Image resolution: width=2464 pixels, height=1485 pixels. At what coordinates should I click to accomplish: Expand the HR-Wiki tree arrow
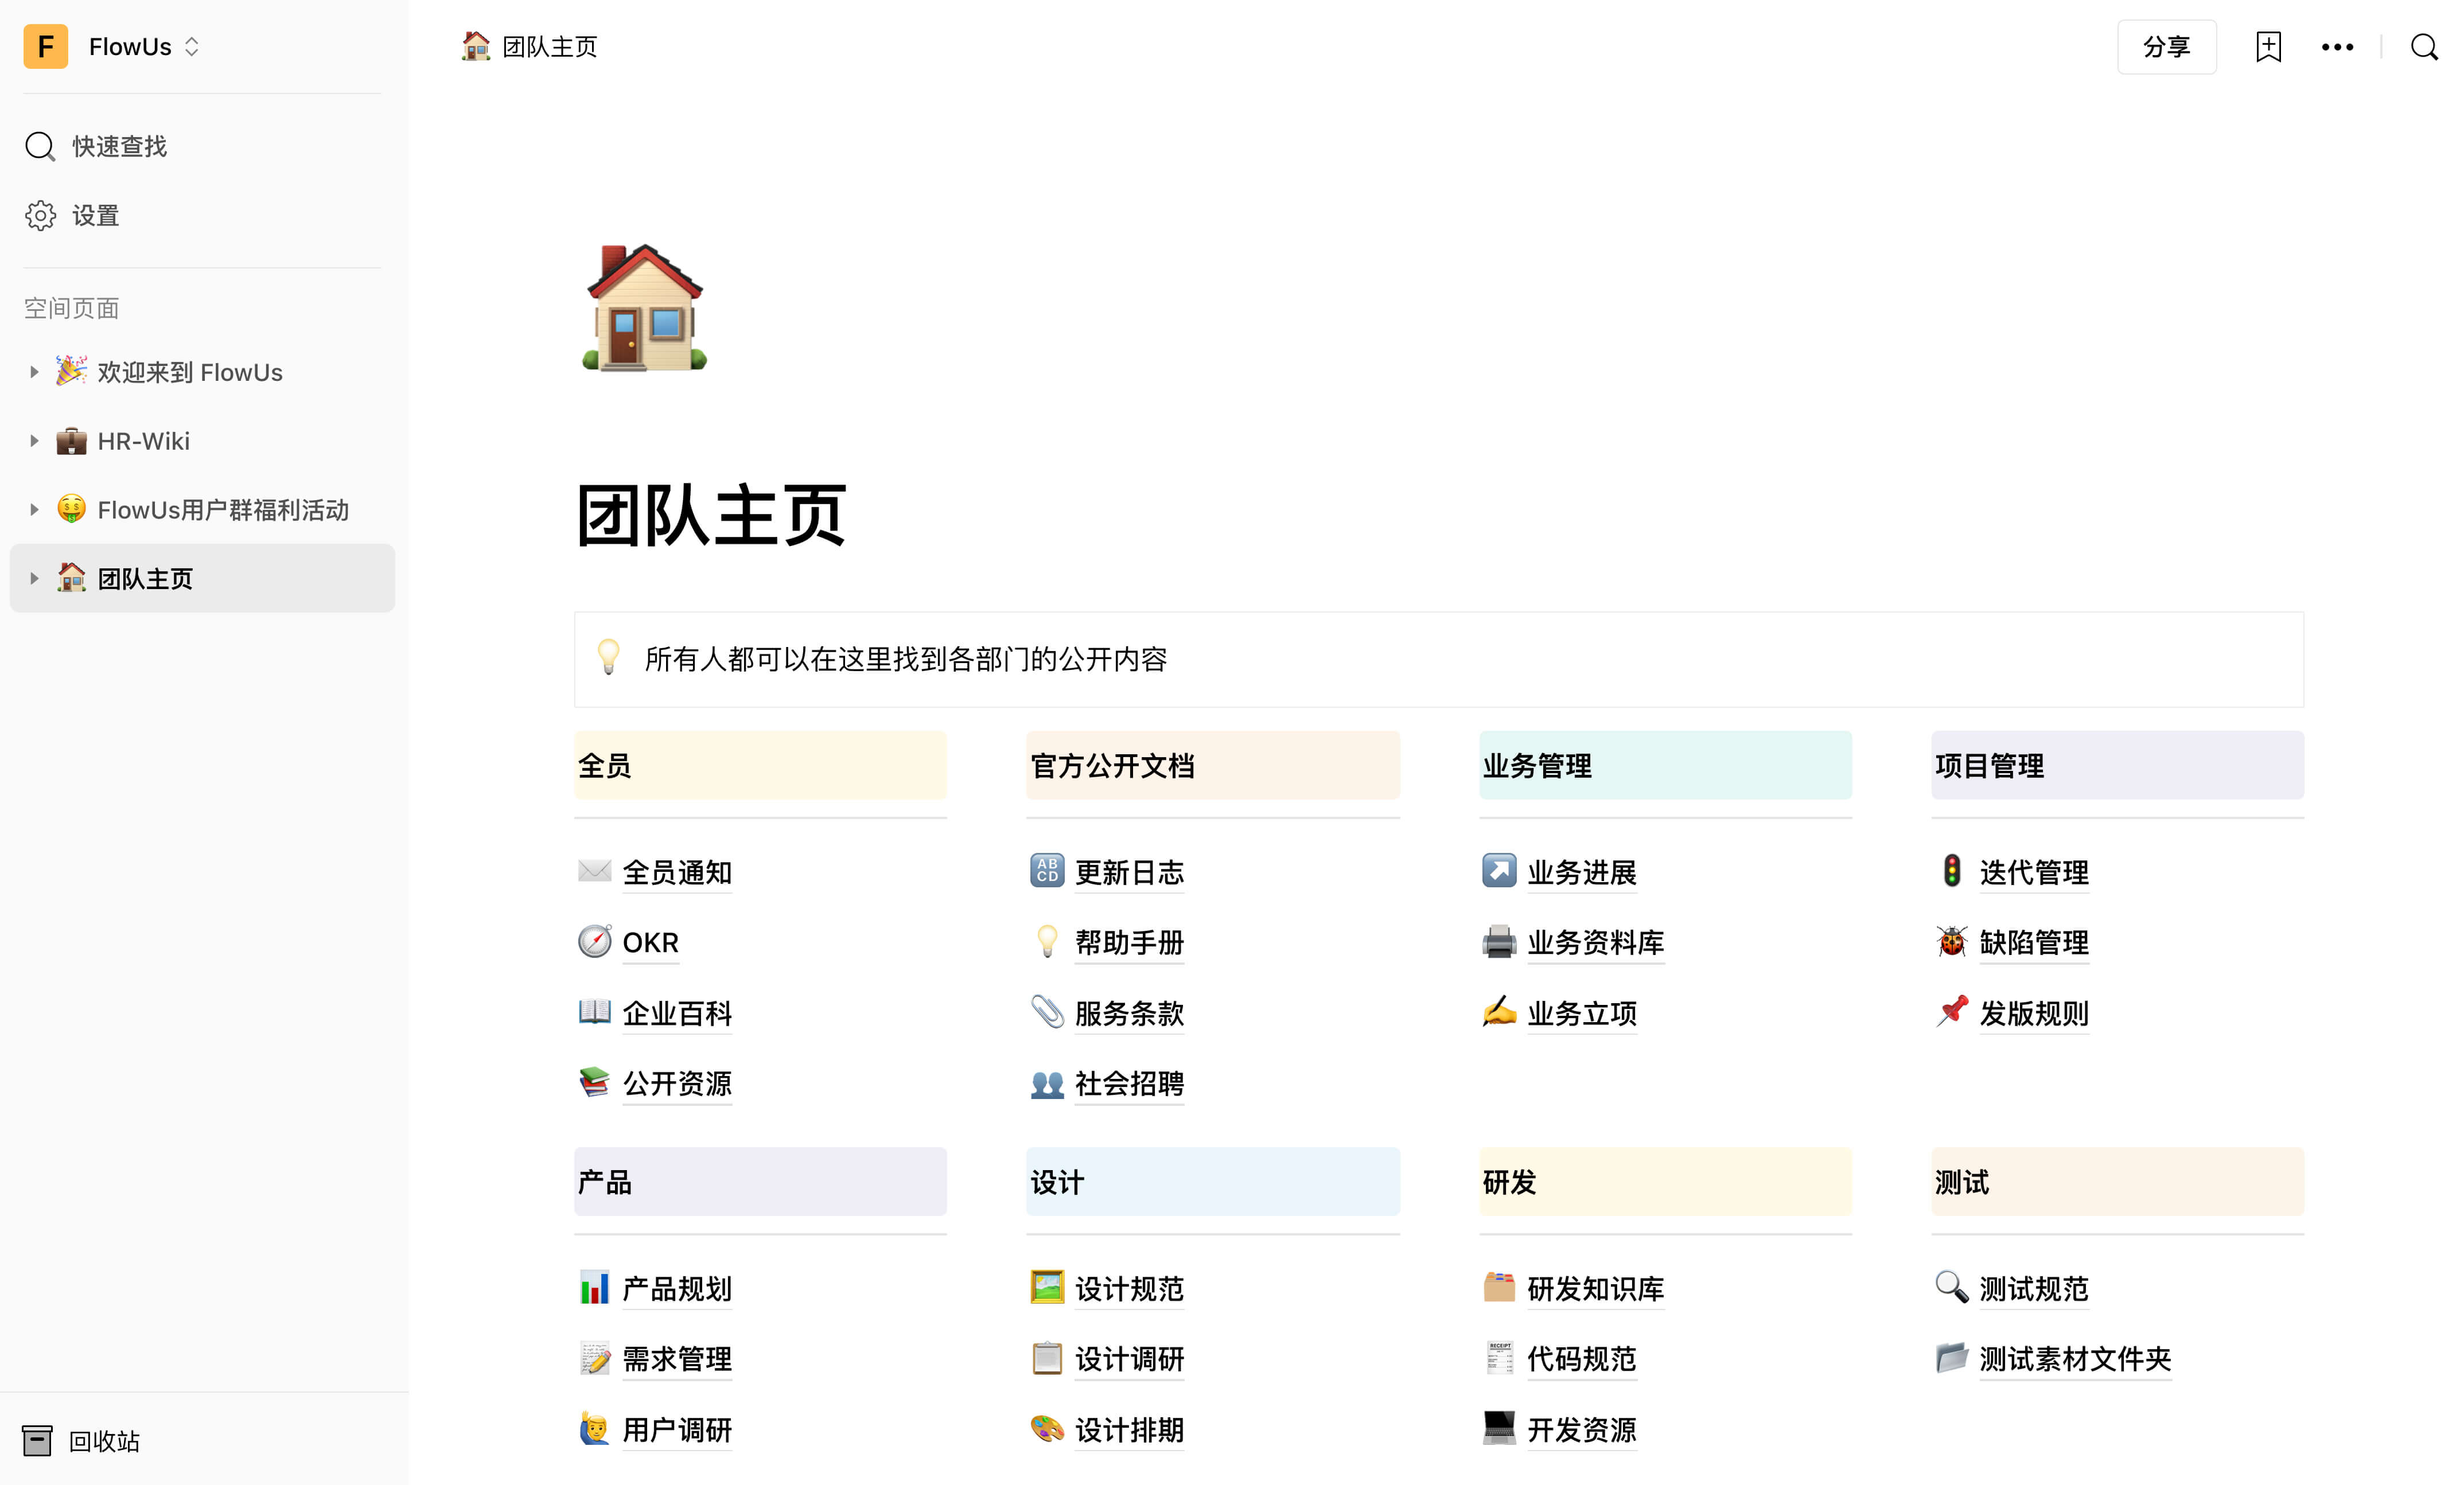(x=34, y=441)
